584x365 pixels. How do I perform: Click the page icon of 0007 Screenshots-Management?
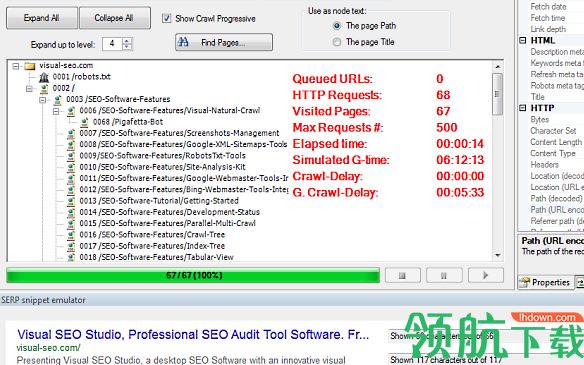pyautogui.click(x=71, y=133)
